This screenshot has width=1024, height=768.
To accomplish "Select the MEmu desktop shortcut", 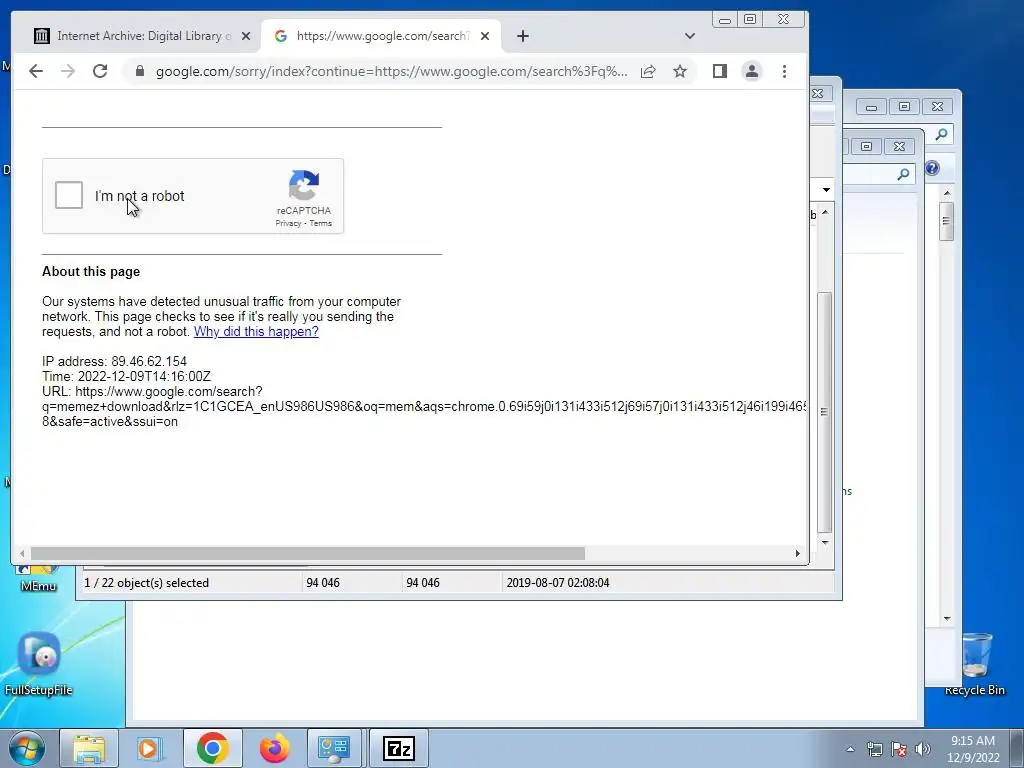I will pyautogui.click(x=39, y=579).
